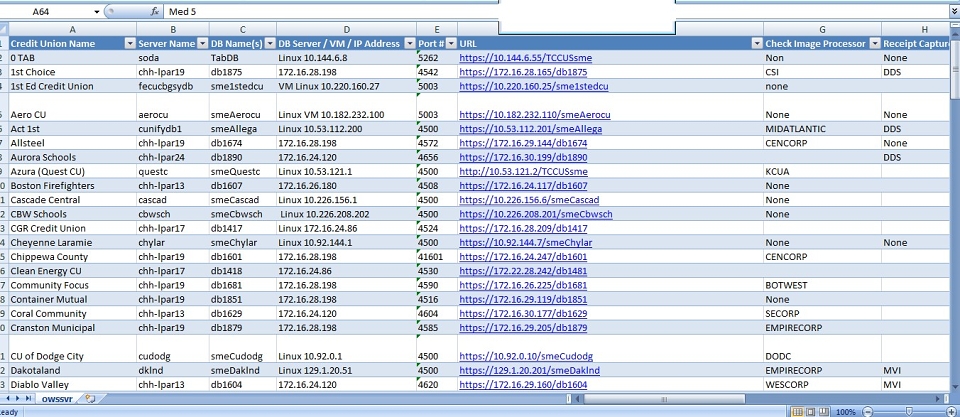Select column A header
The width and height of the screenshot is (960, 417).
[72, 29]
